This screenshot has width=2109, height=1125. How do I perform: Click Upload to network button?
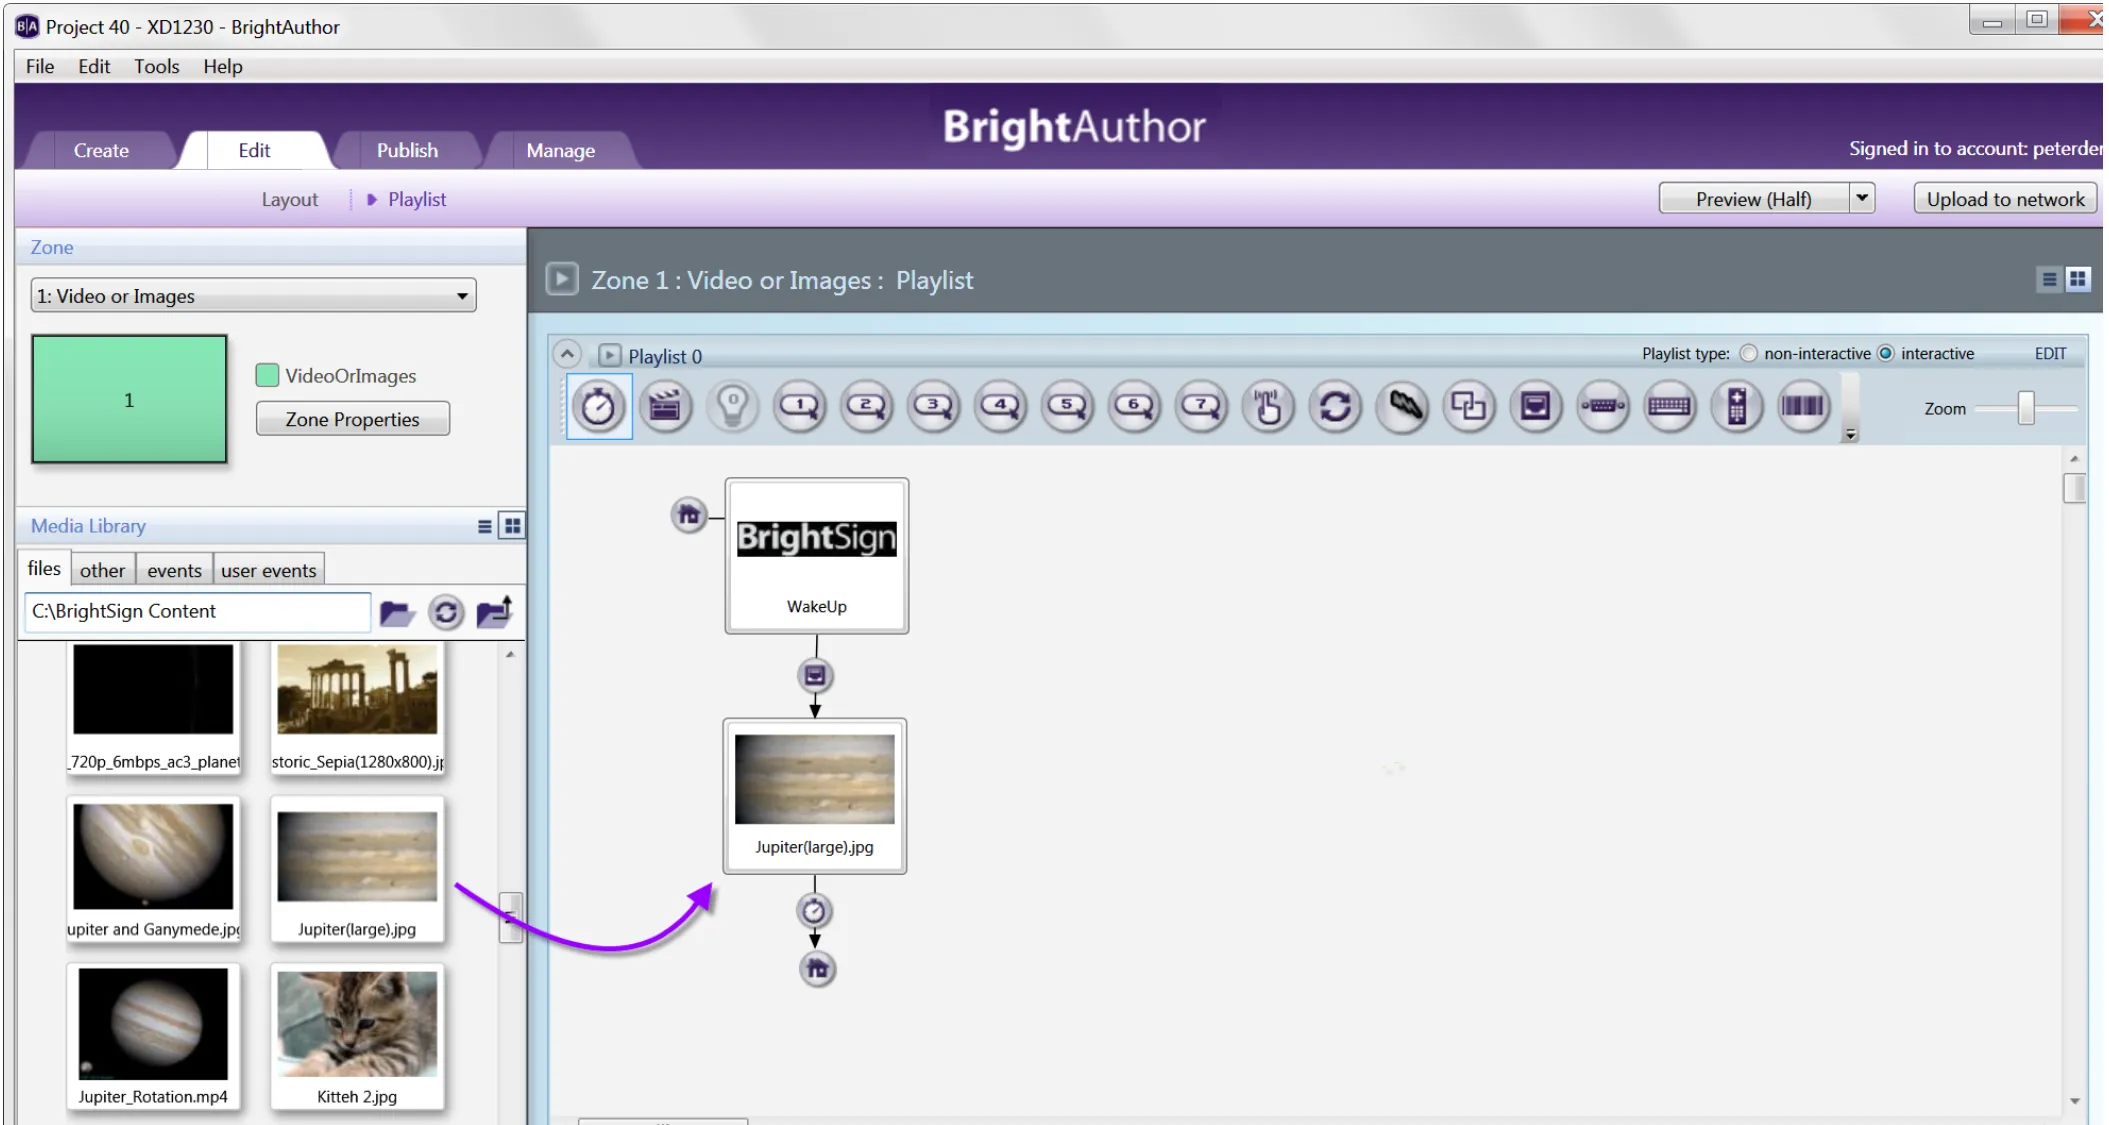(x=2005, y=198)
